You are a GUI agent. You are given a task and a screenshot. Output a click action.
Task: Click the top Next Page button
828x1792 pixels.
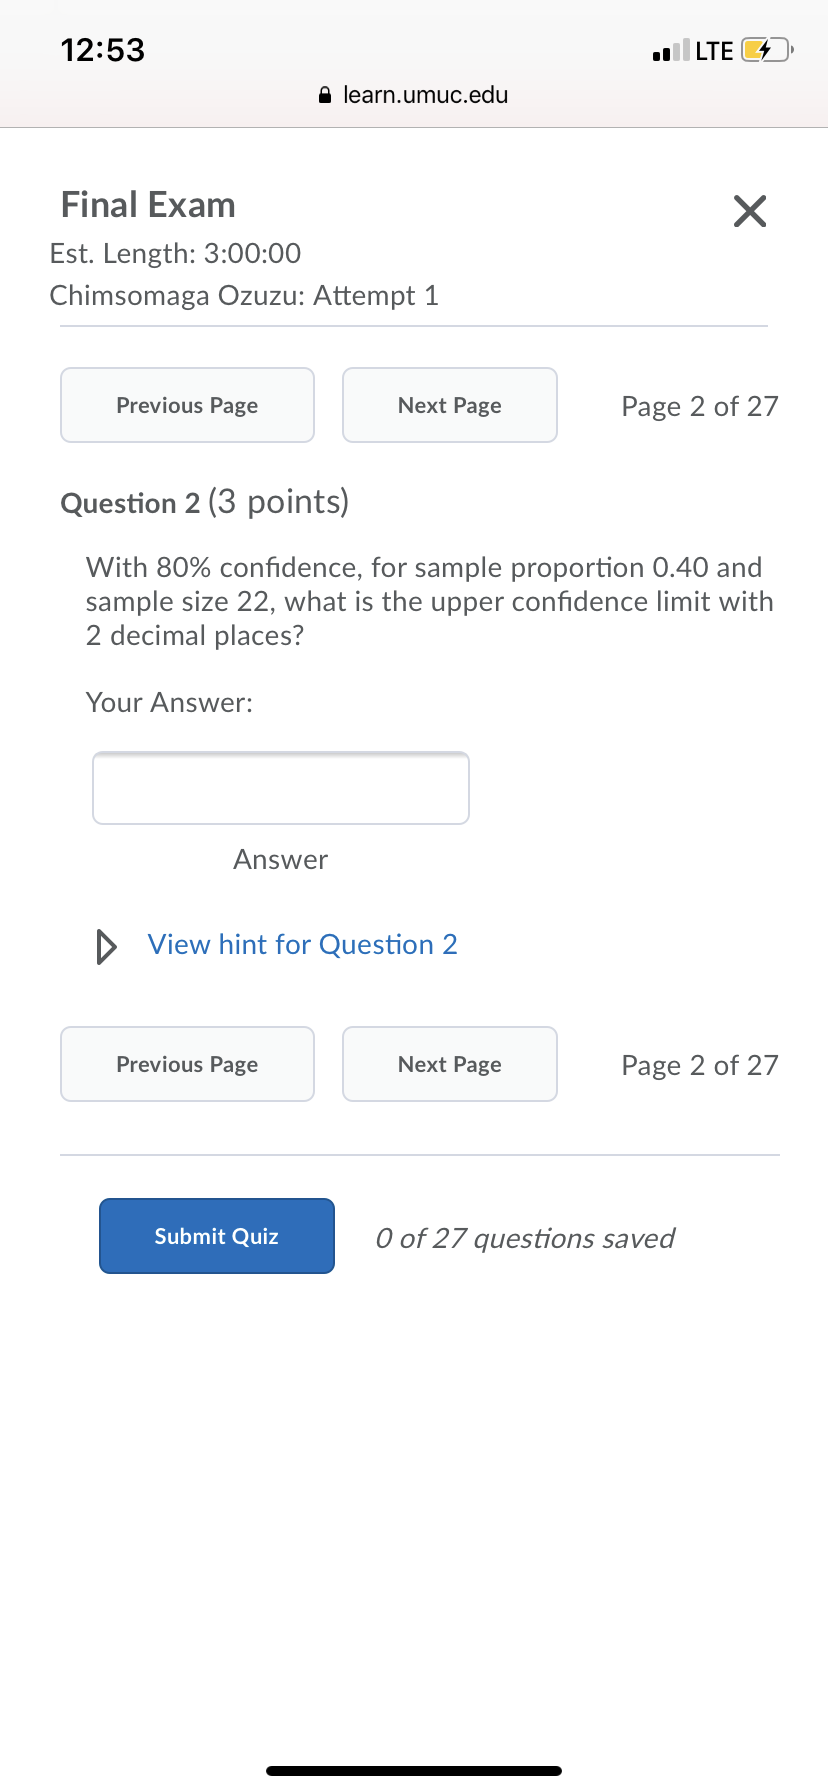click(x=449, y=405)
